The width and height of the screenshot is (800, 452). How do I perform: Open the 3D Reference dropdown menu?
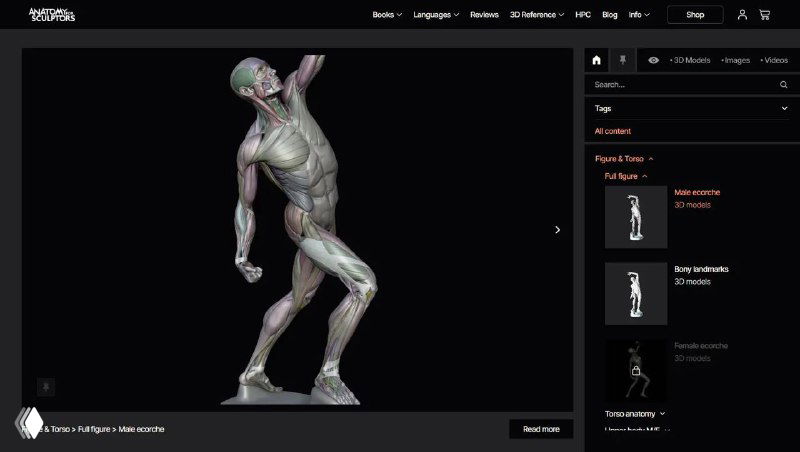(x=537, y=15)
